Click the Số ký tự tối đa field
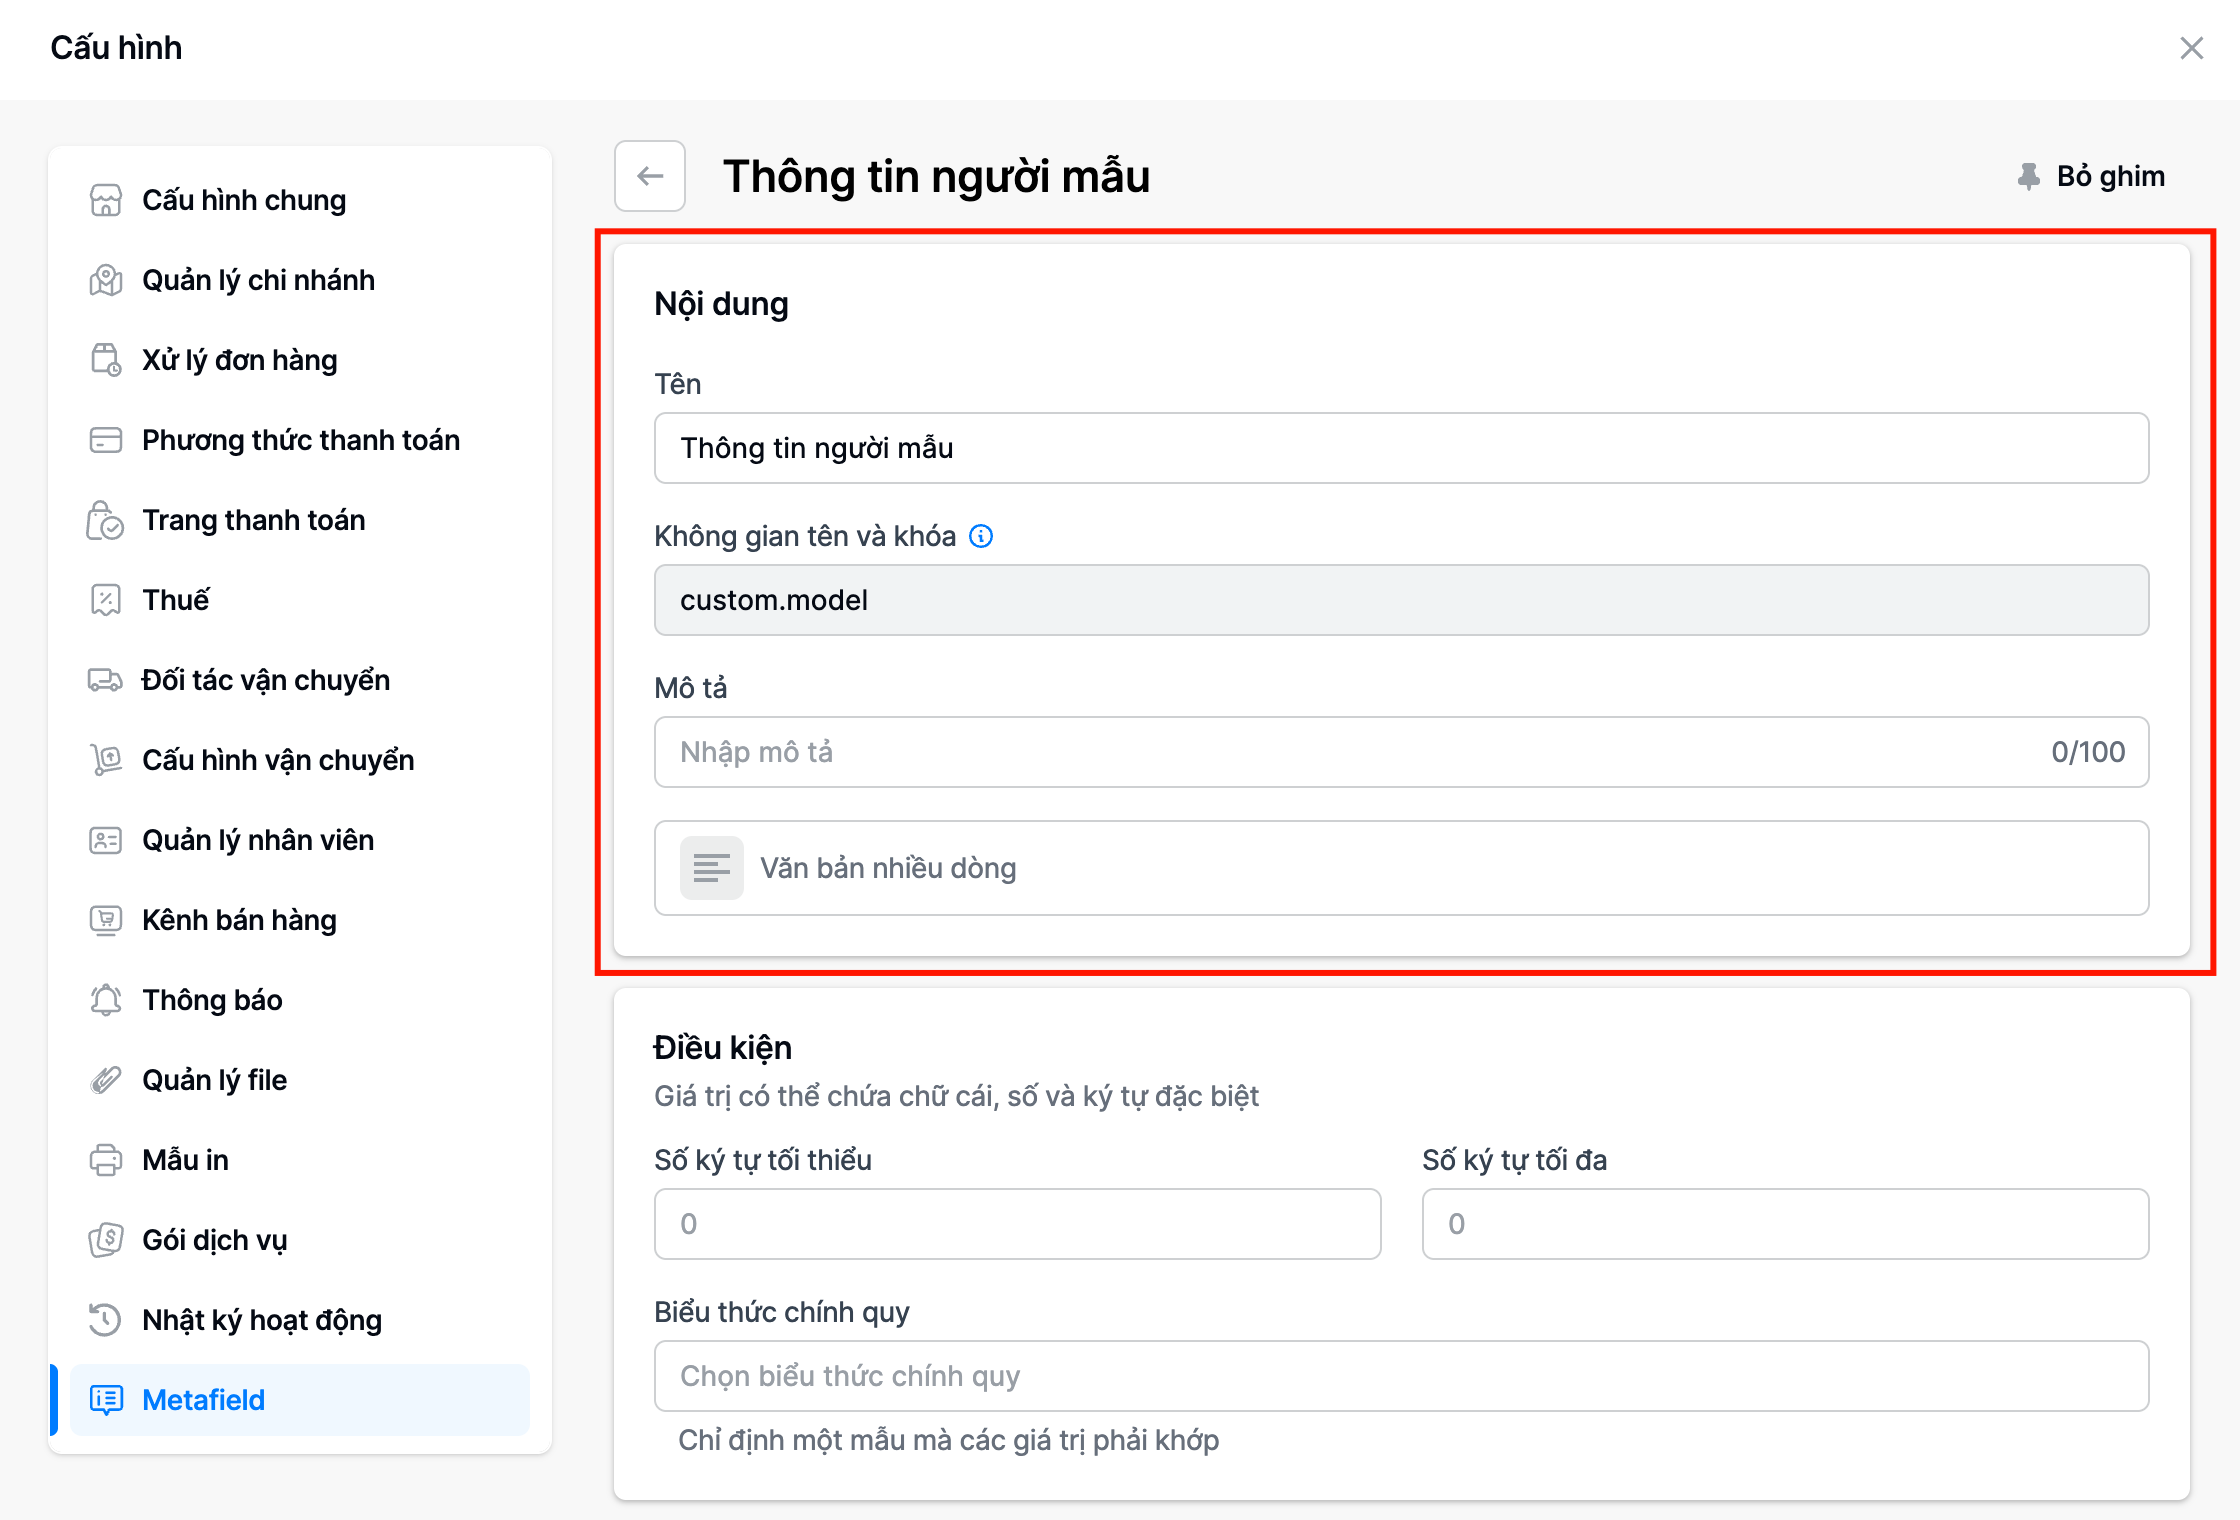2240x1520 pixels. click(1785, 1224)
